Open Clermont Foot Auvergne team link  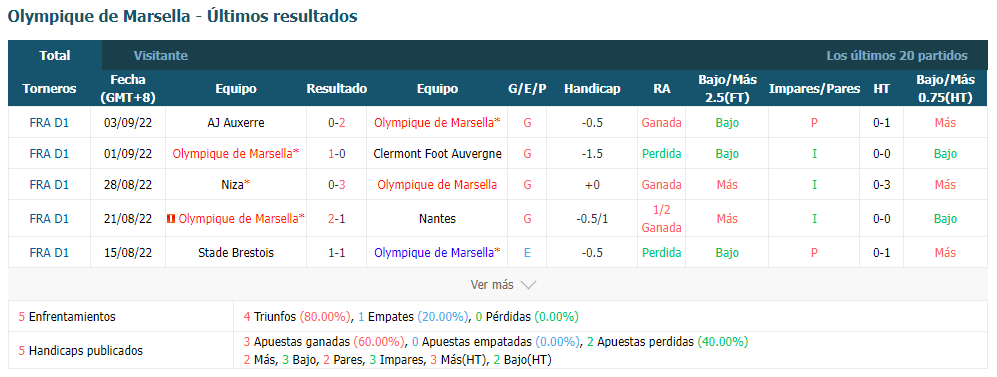[x=437, y=153]
